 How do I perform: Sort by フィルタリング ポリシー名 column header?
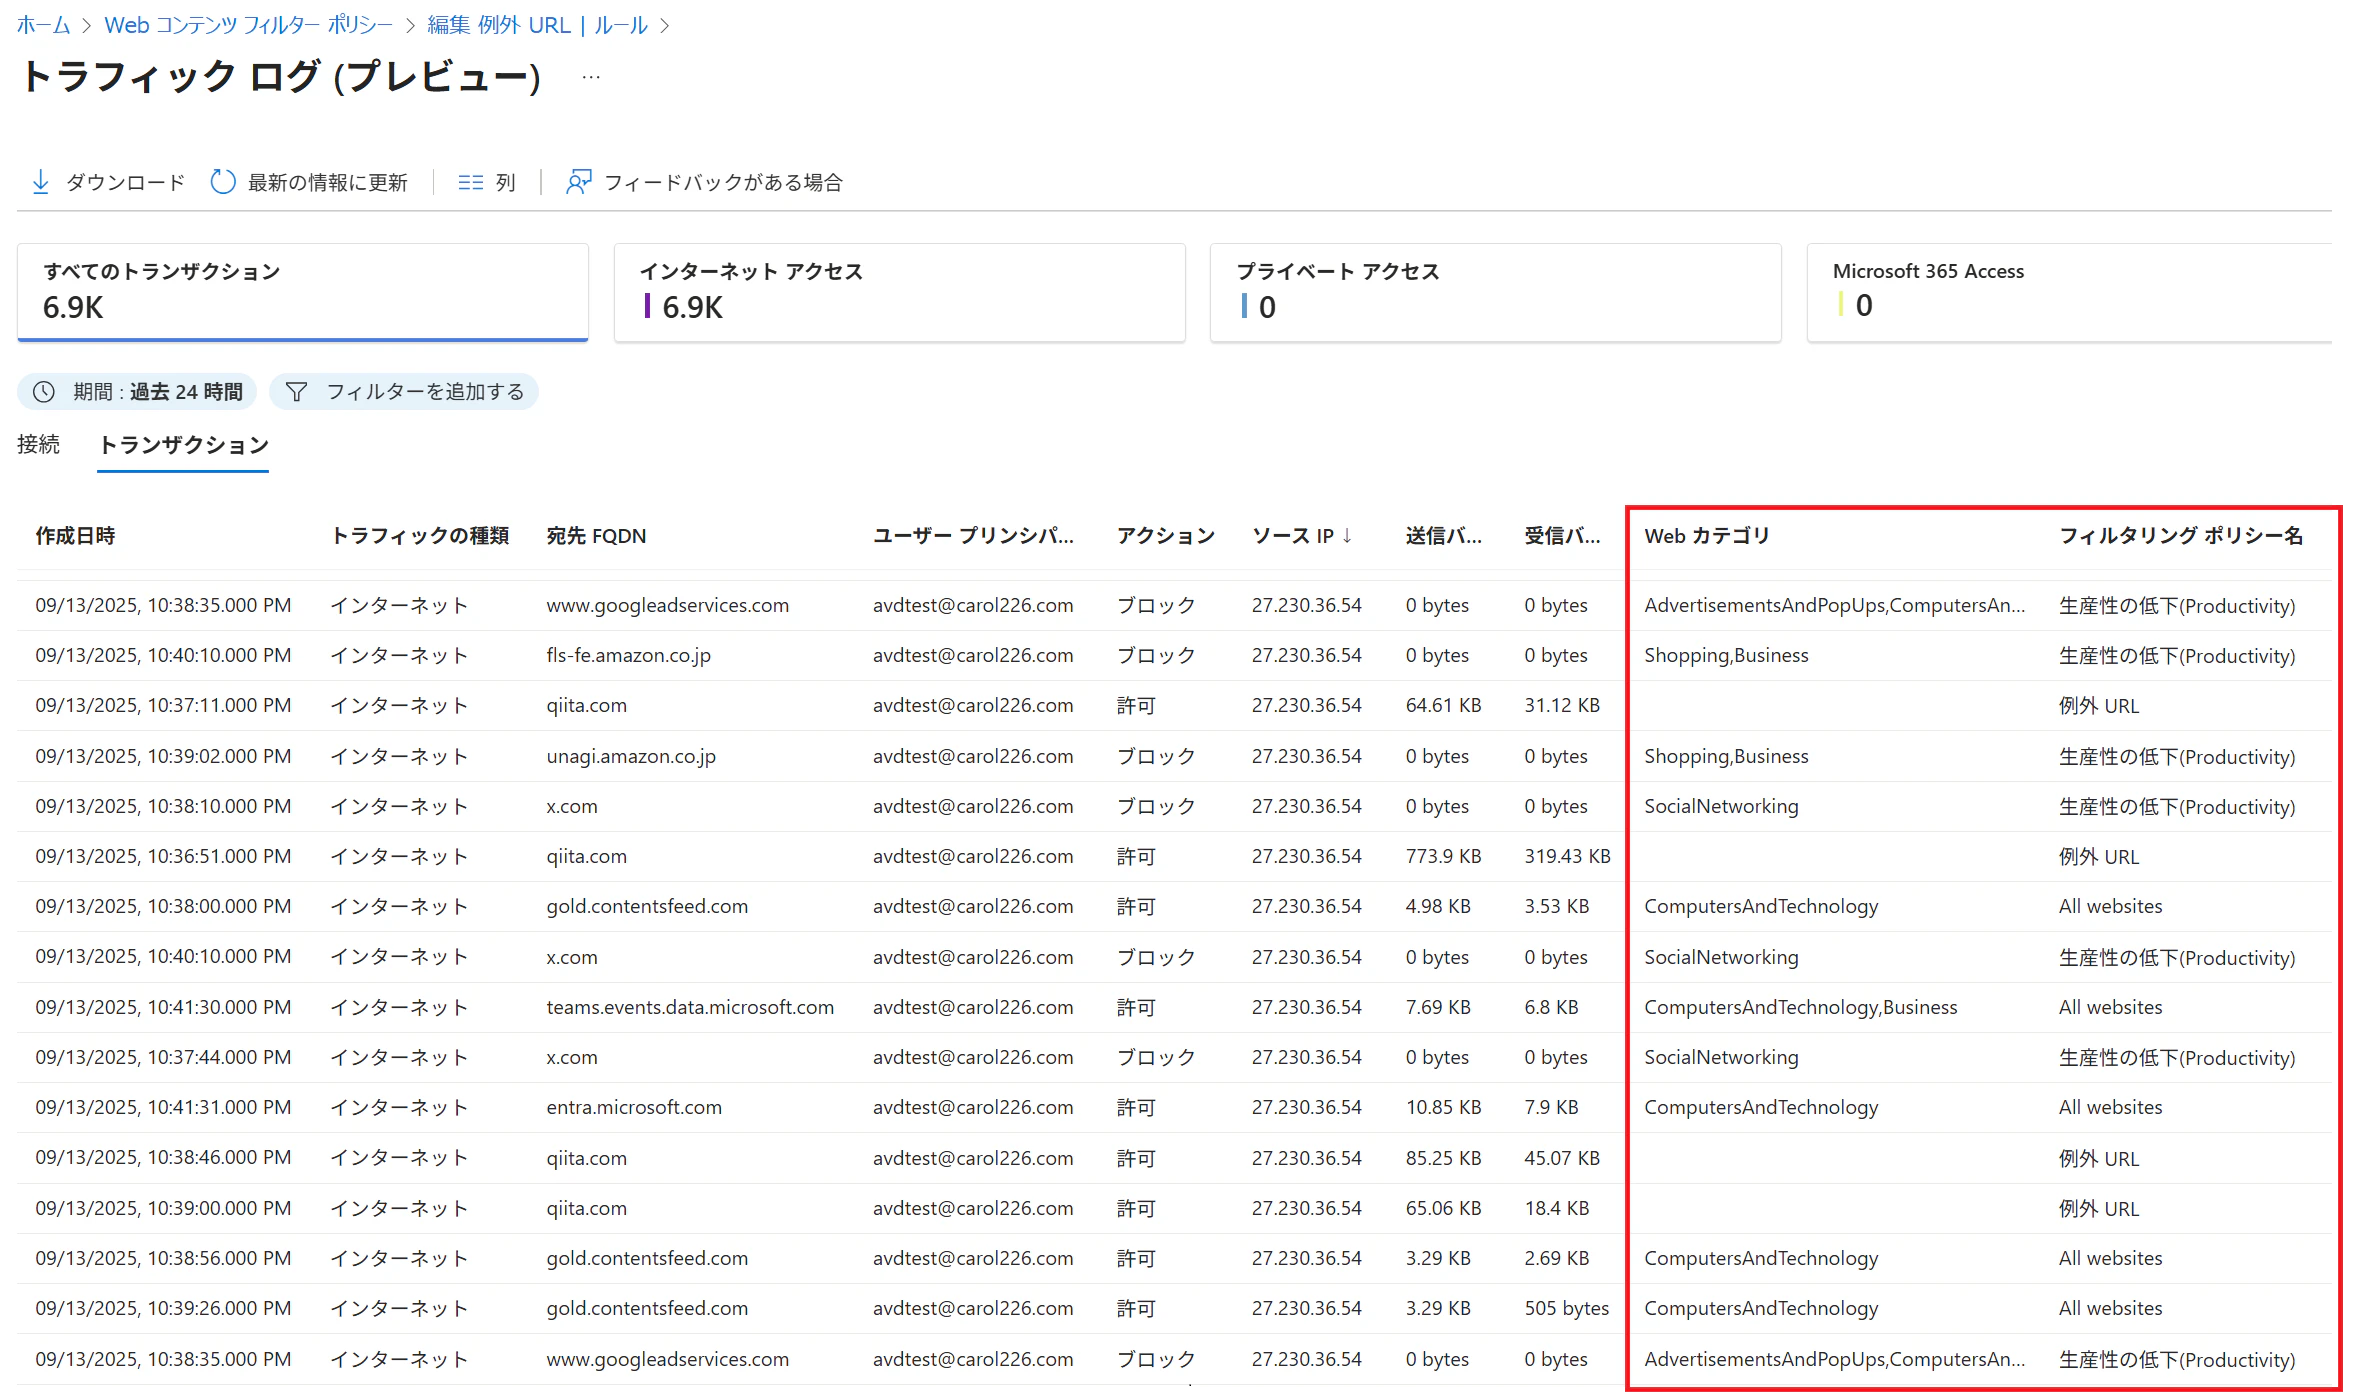[2181, 536]
